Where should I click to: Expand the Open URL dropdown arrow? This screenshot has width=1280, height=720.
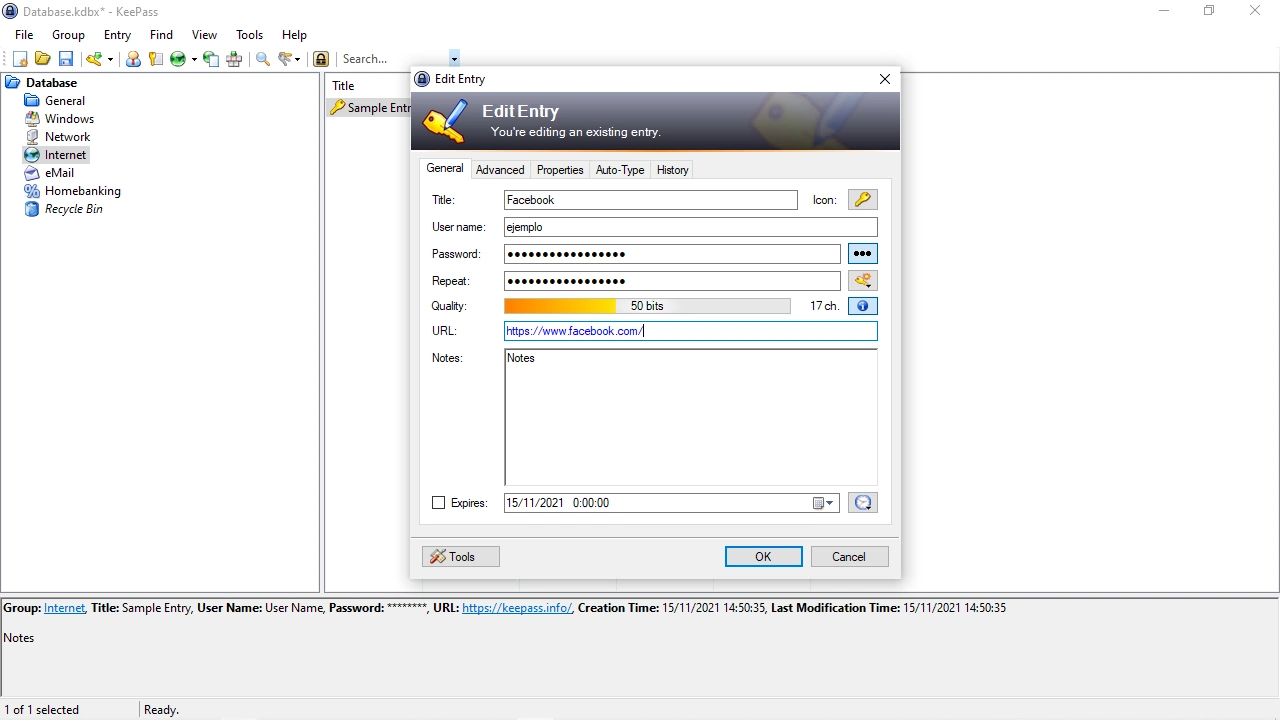pos(194,59)
